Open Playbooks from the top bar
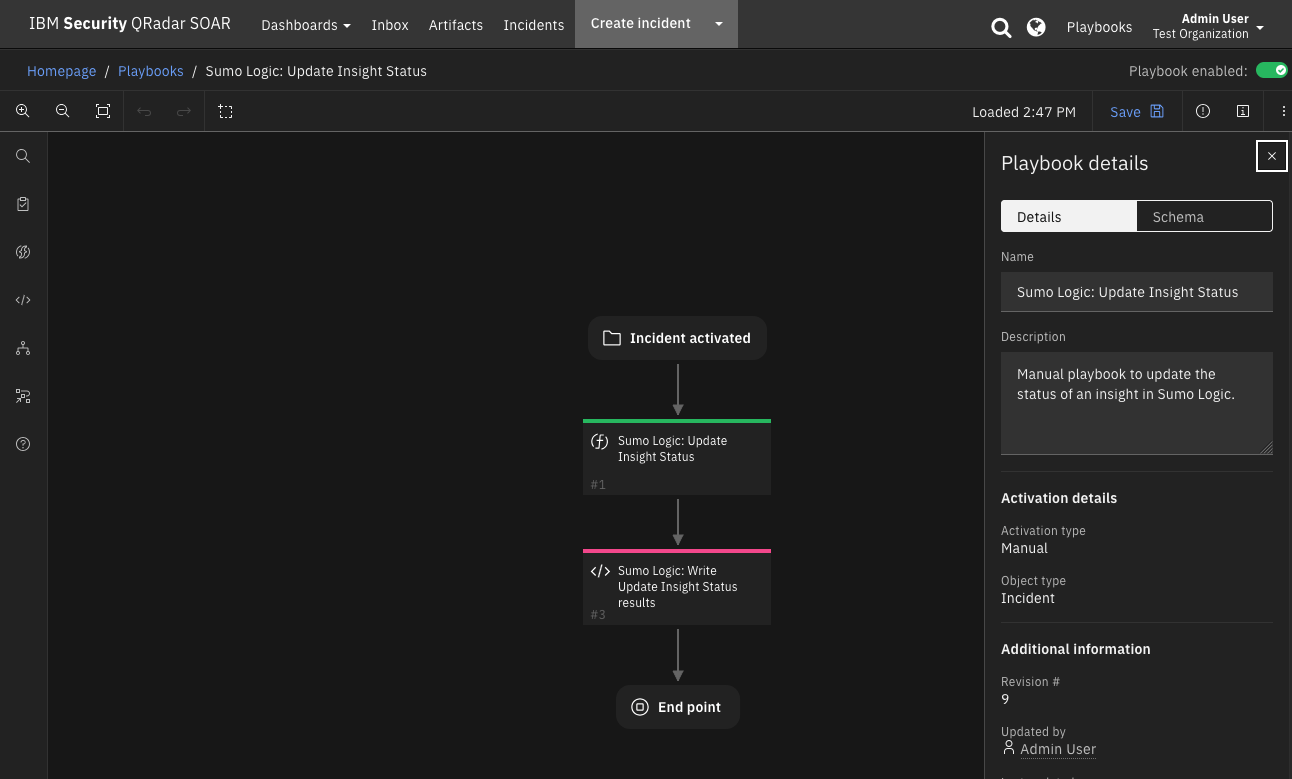Screen dimensions: 1292x779 (x=1099, y=27)
